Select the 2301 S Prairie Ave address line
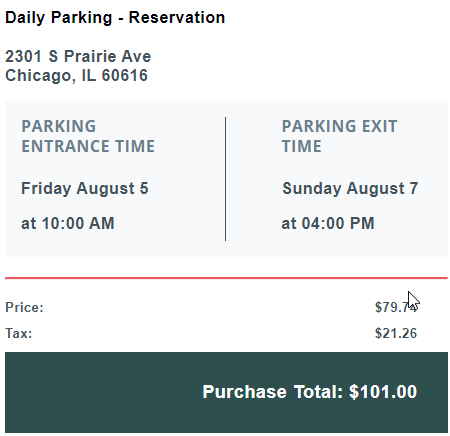 coord(78,56)
